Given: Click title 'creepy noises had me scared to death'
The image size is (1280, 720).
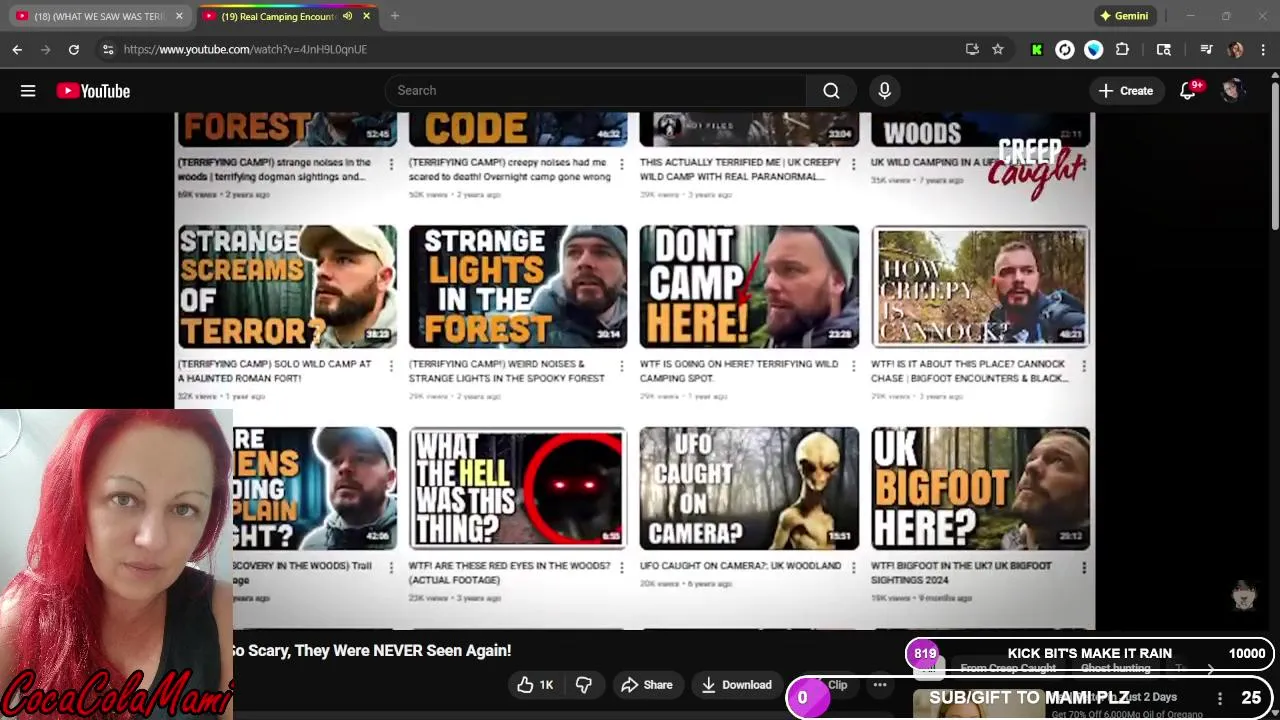Looking at the screenshot, I should coord(510,169).
